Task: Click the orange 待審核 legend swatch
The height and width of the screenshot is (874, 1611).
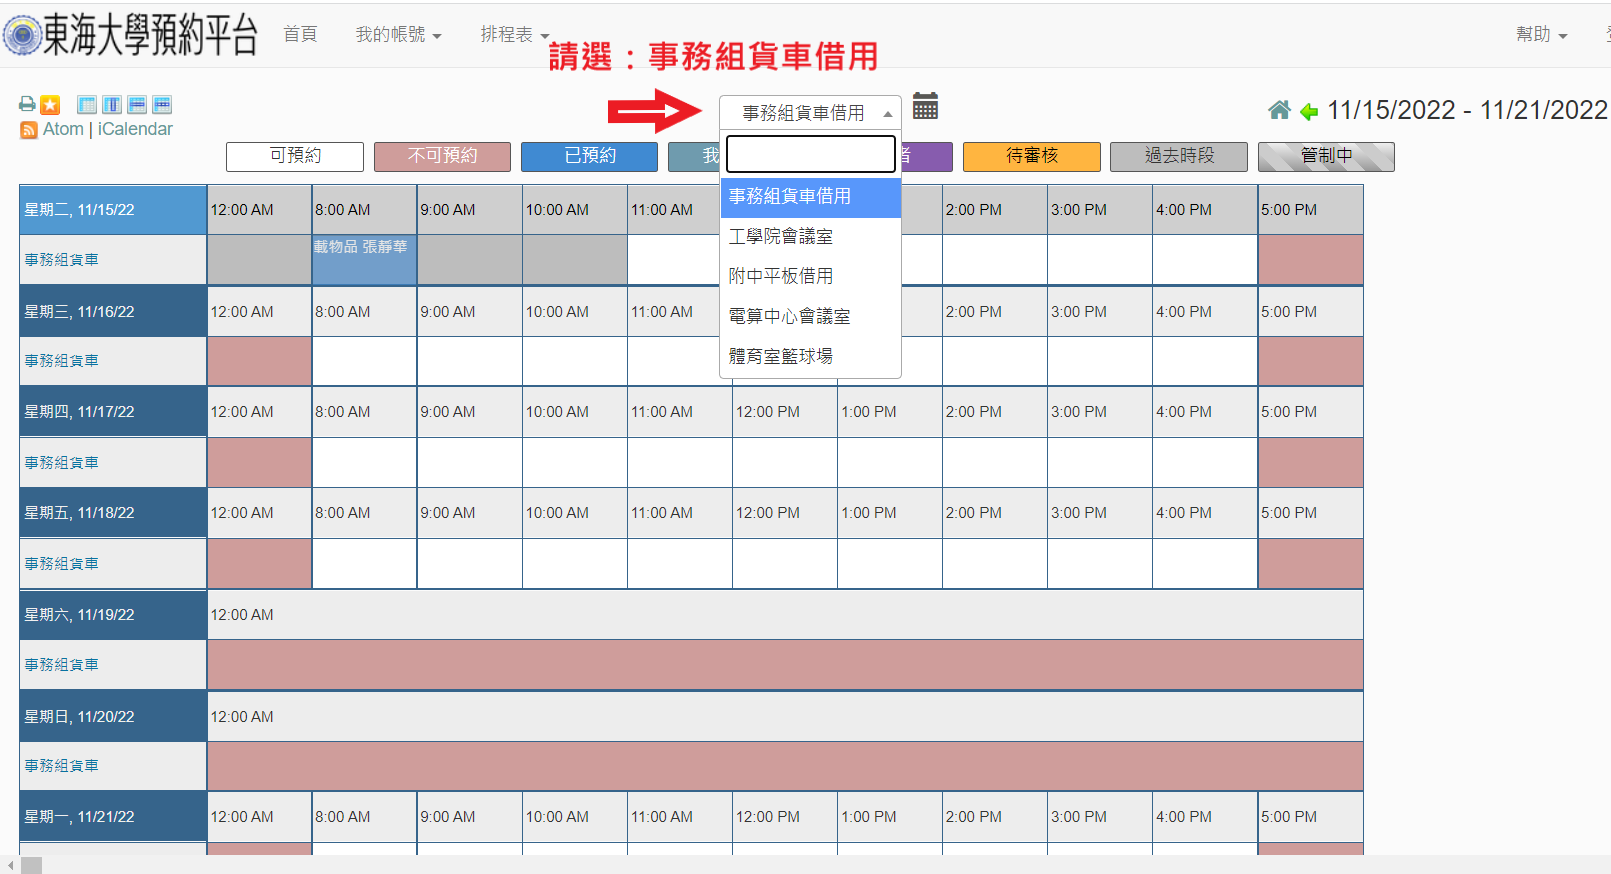Action: pos(1031,156)
